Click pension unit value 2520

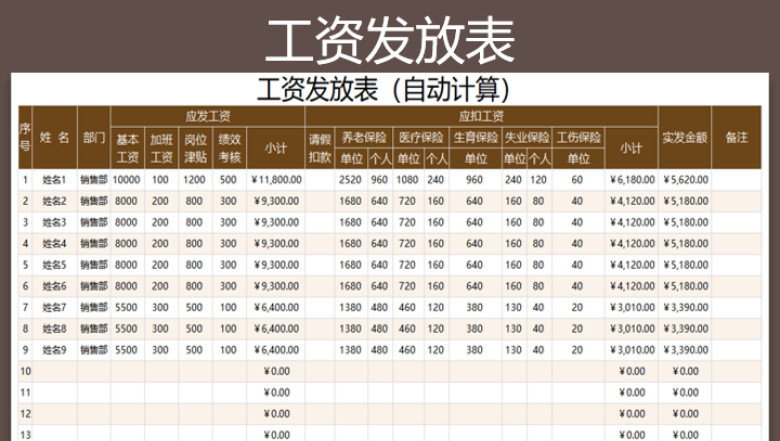coord(350,180)
